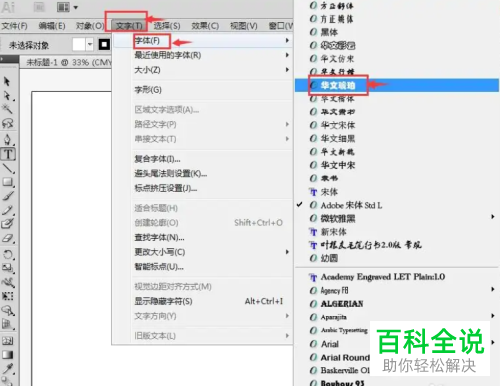The image size is (500, 386).
Task: Select the Eraser tool
Action: 8,238
